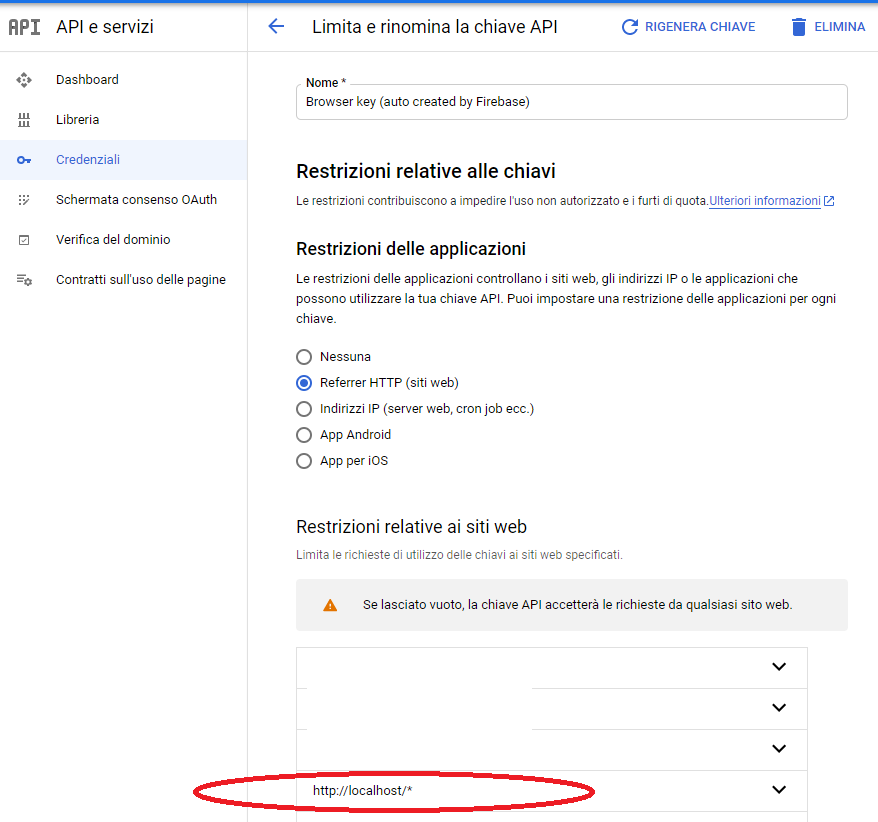Open the Ulteriori informazioni link

pos(764,200)
